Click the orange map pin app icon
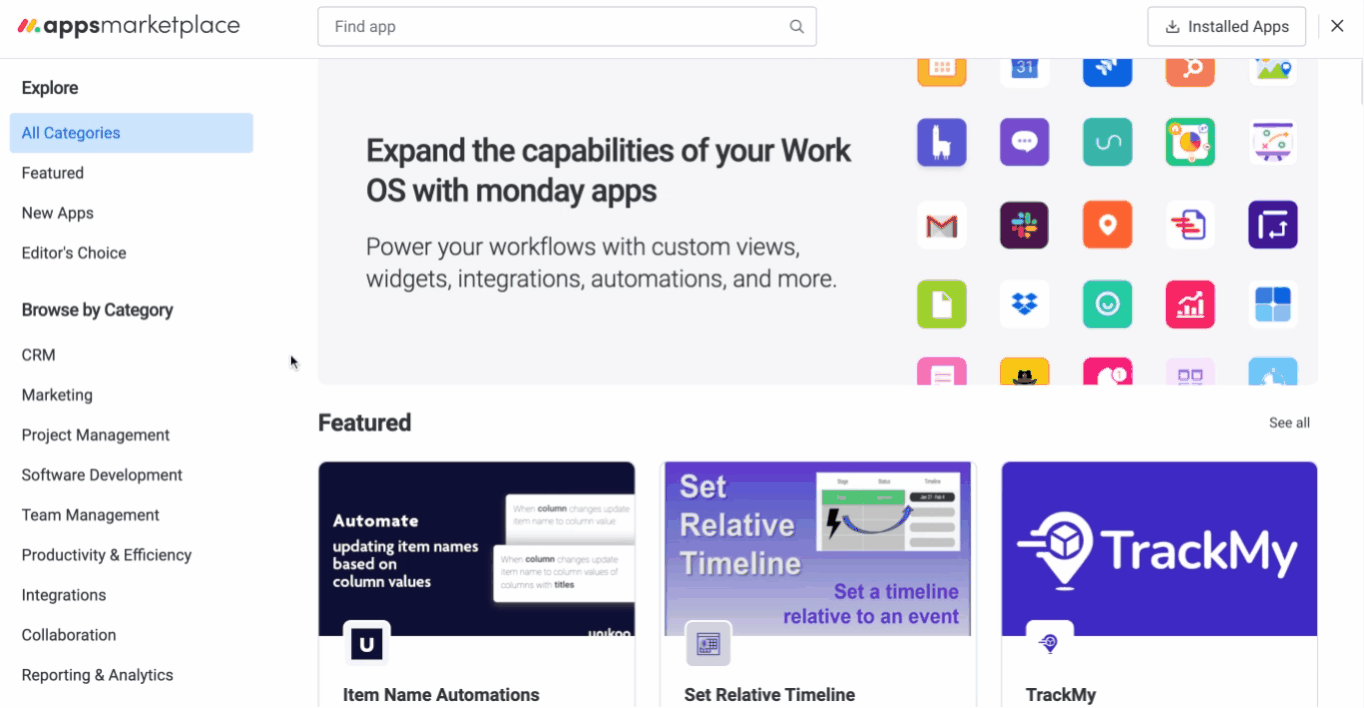 click(x=1107, y=225)
